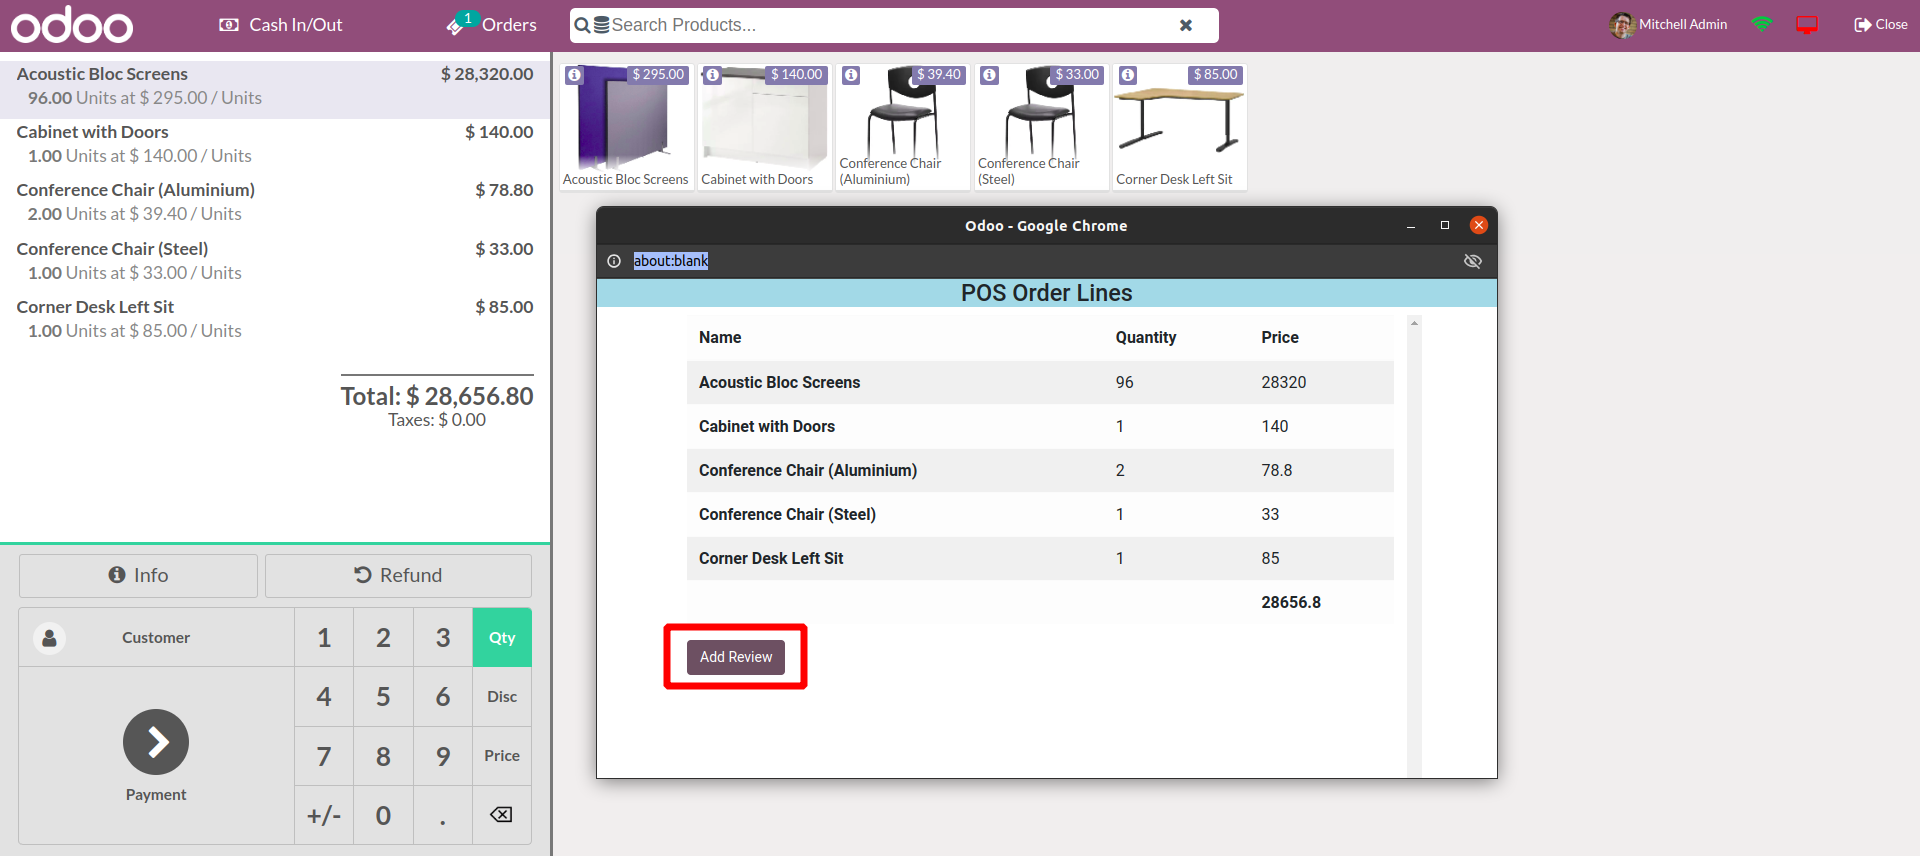The width and height of the screenshot is (1920, 856).
Task: Tap numpad key 7
Action: click(324, 756)
